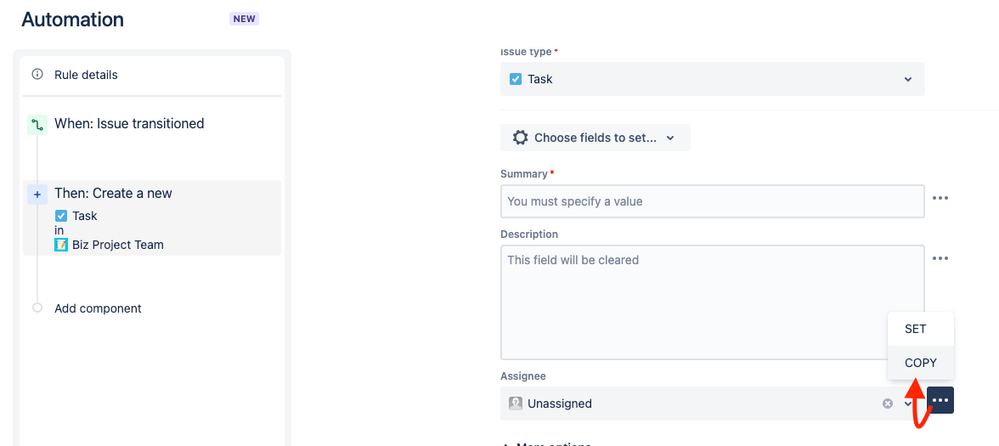
Task: Clear the Unassigned assignee value
Action: pos(887,404)
